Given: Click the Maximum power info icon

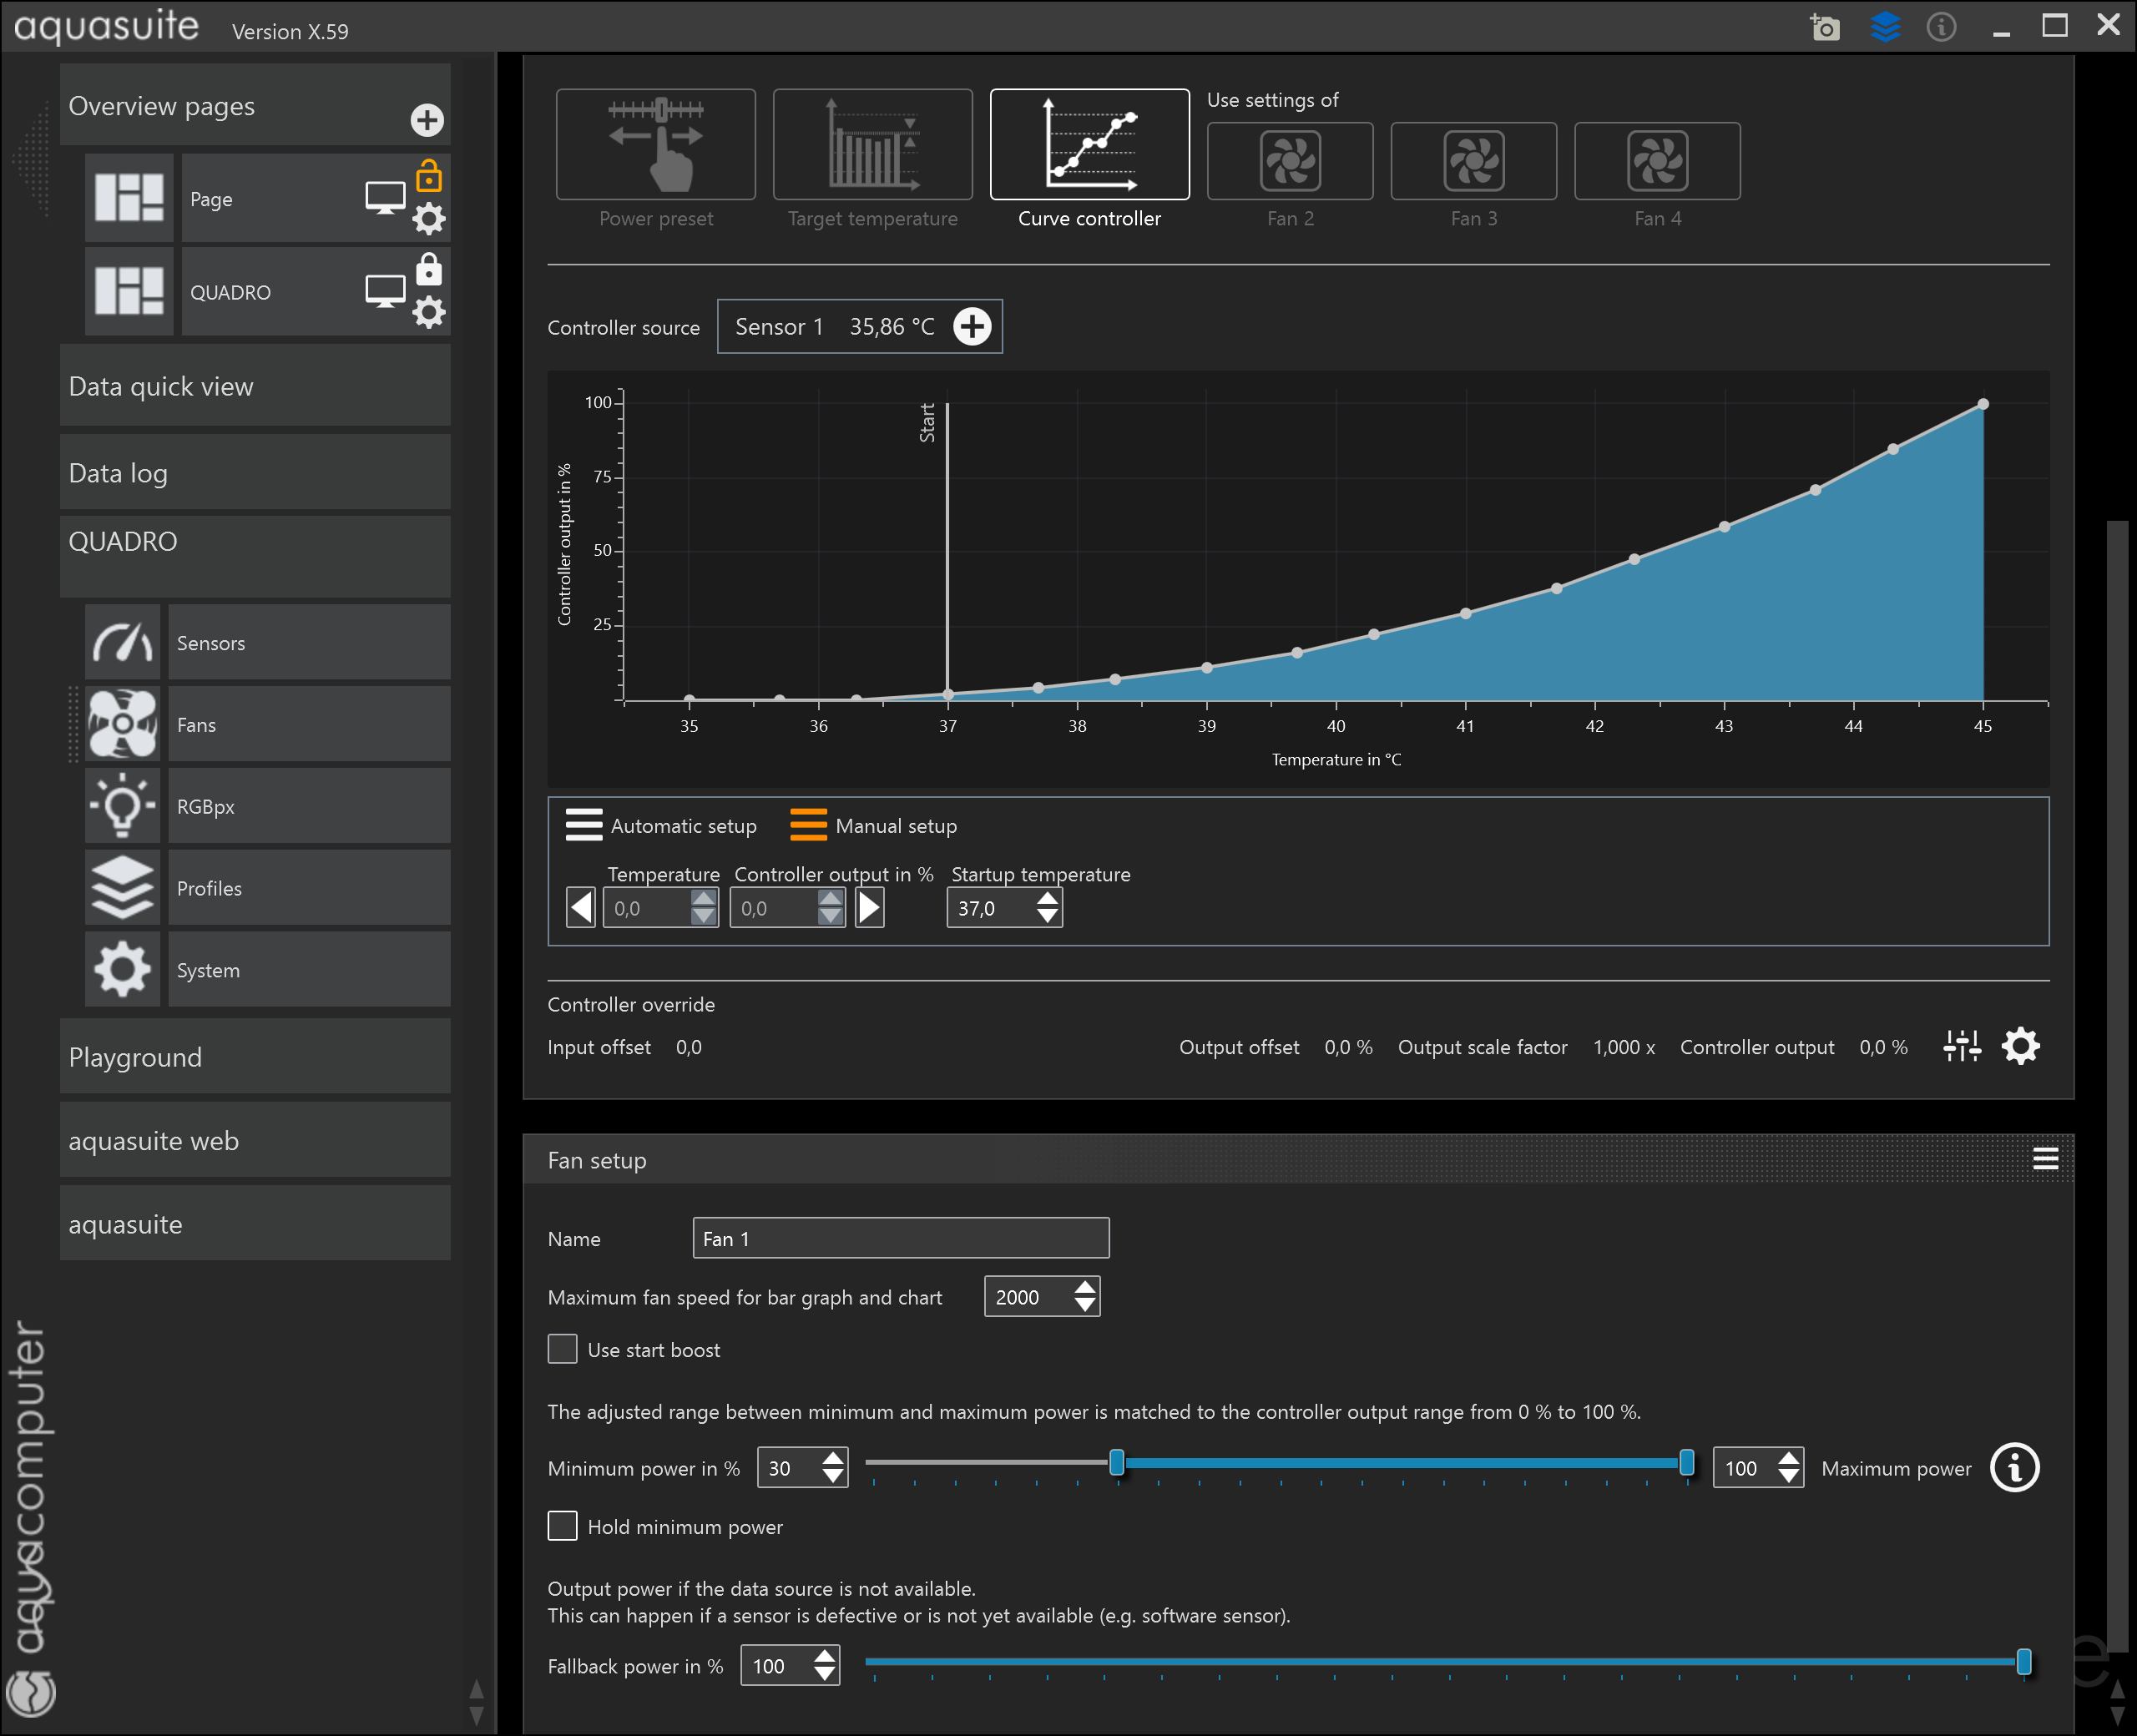Looking at the screenshot, I should coord(2014,1467).
